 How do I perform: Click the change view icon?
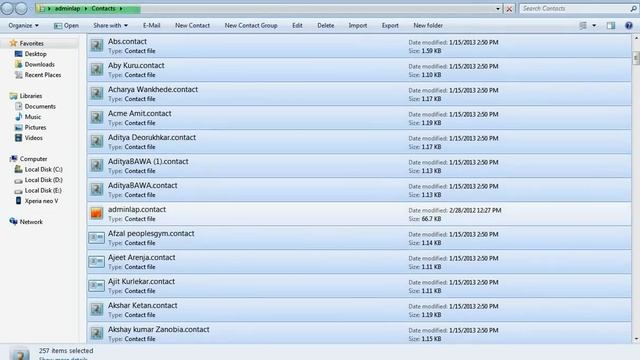[583, 25]
